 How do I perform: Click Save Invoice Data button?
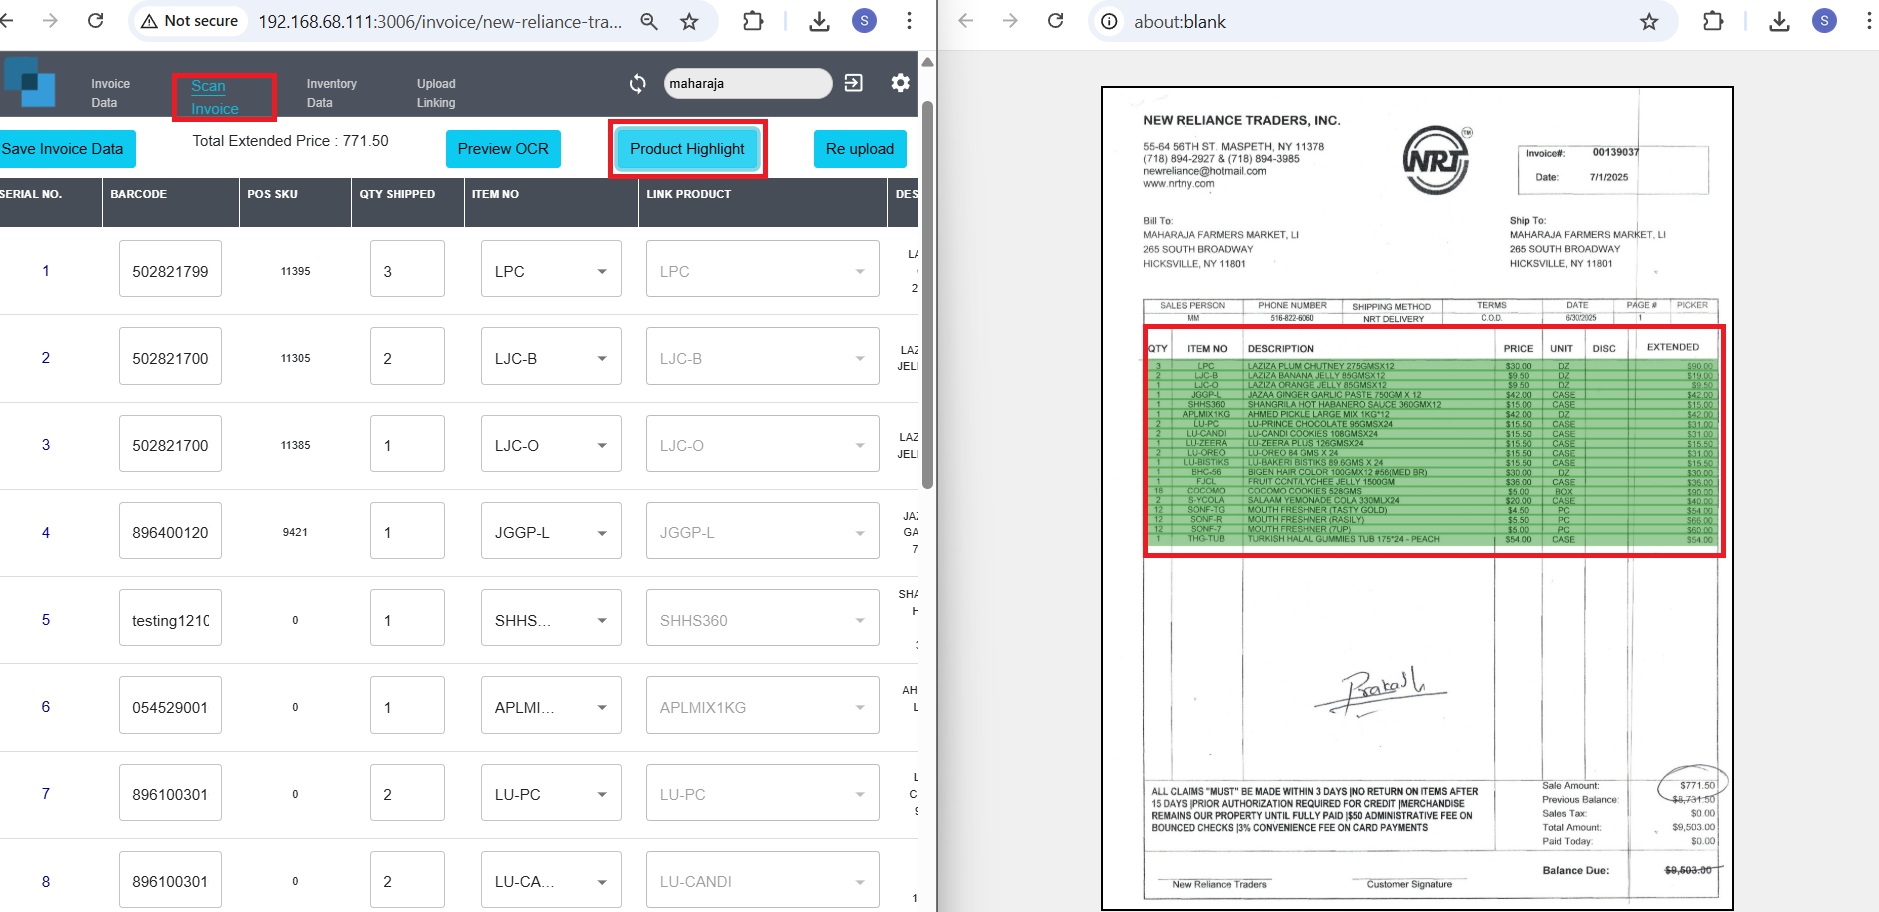click(65, 149)
